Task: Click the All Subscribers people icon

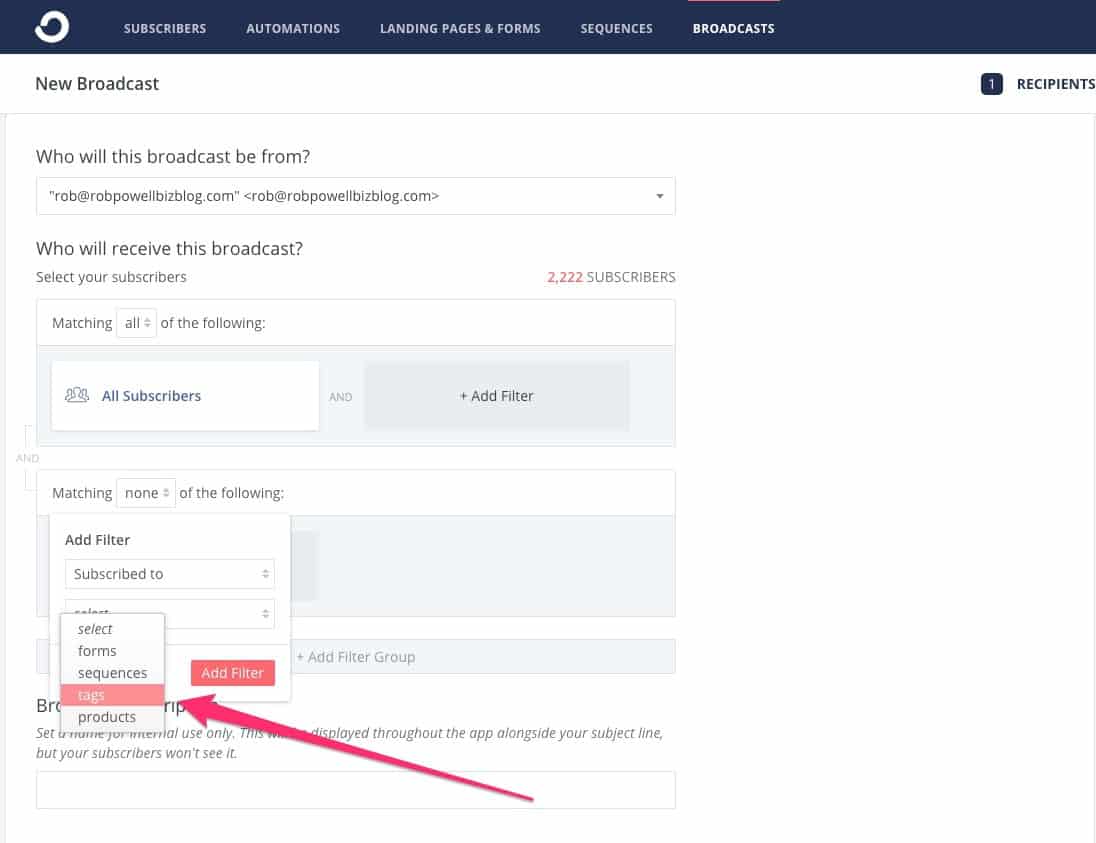Action: [77, 395]
